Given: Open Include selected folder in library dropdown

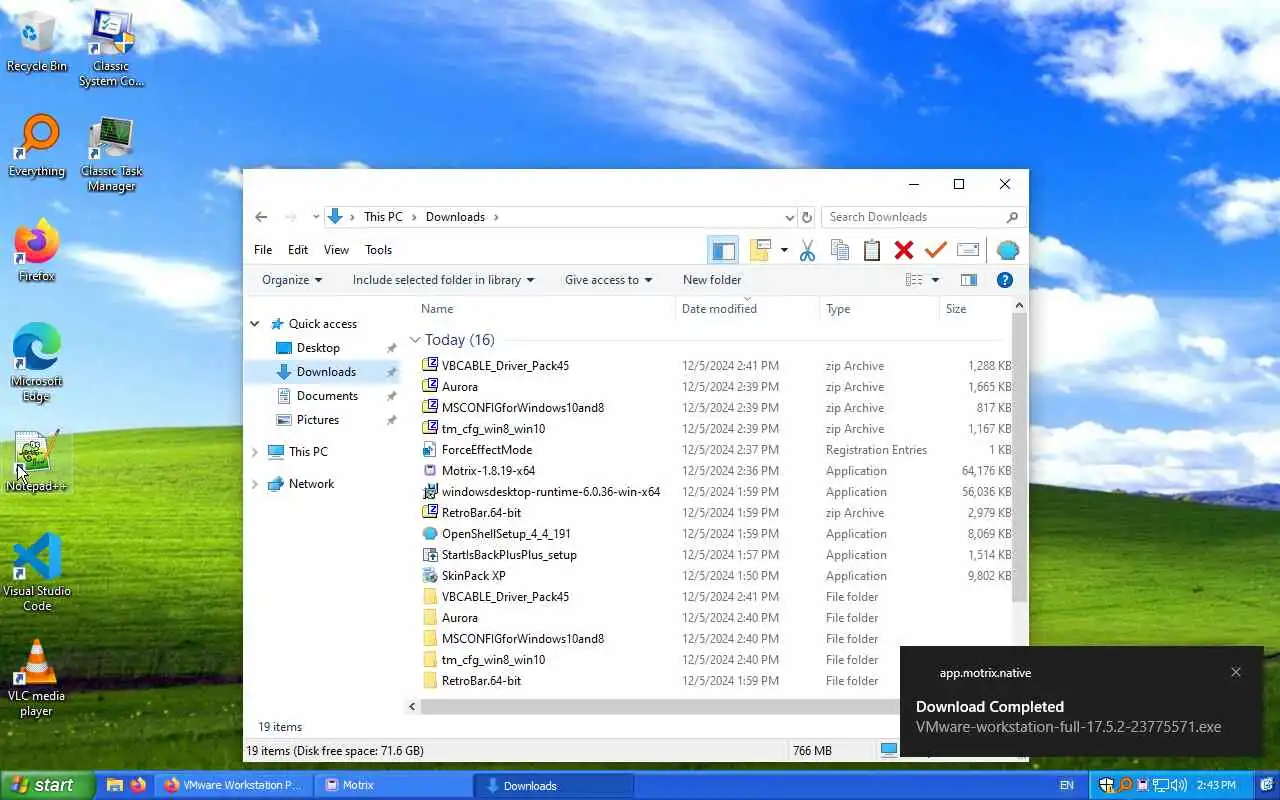Looking at the screenshot, I should click(x=443, y=280).
